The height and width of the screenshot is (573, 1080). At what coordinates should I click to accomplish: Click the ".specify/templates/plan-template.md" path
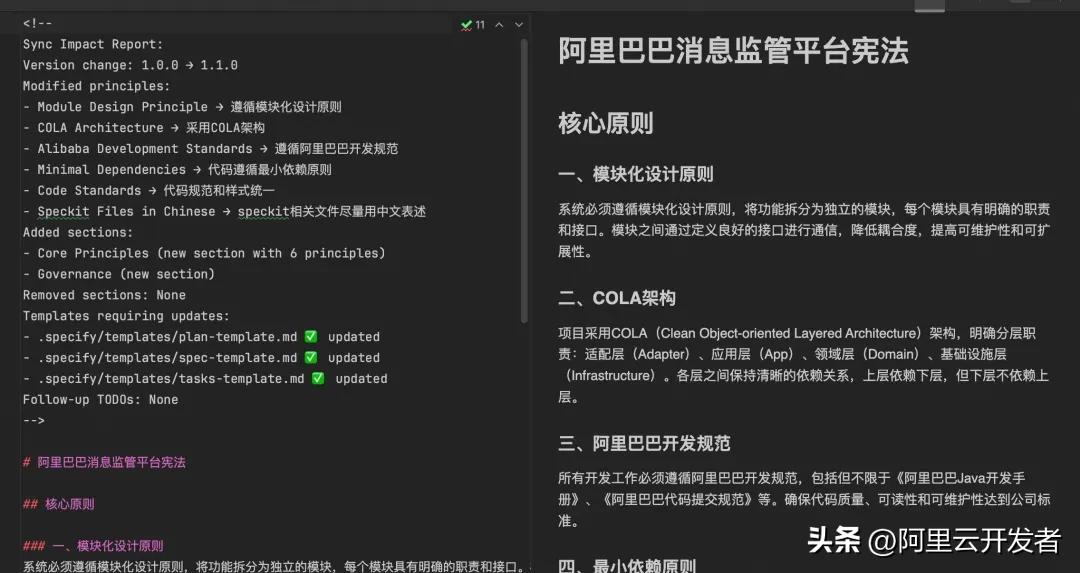pos(167,337)
